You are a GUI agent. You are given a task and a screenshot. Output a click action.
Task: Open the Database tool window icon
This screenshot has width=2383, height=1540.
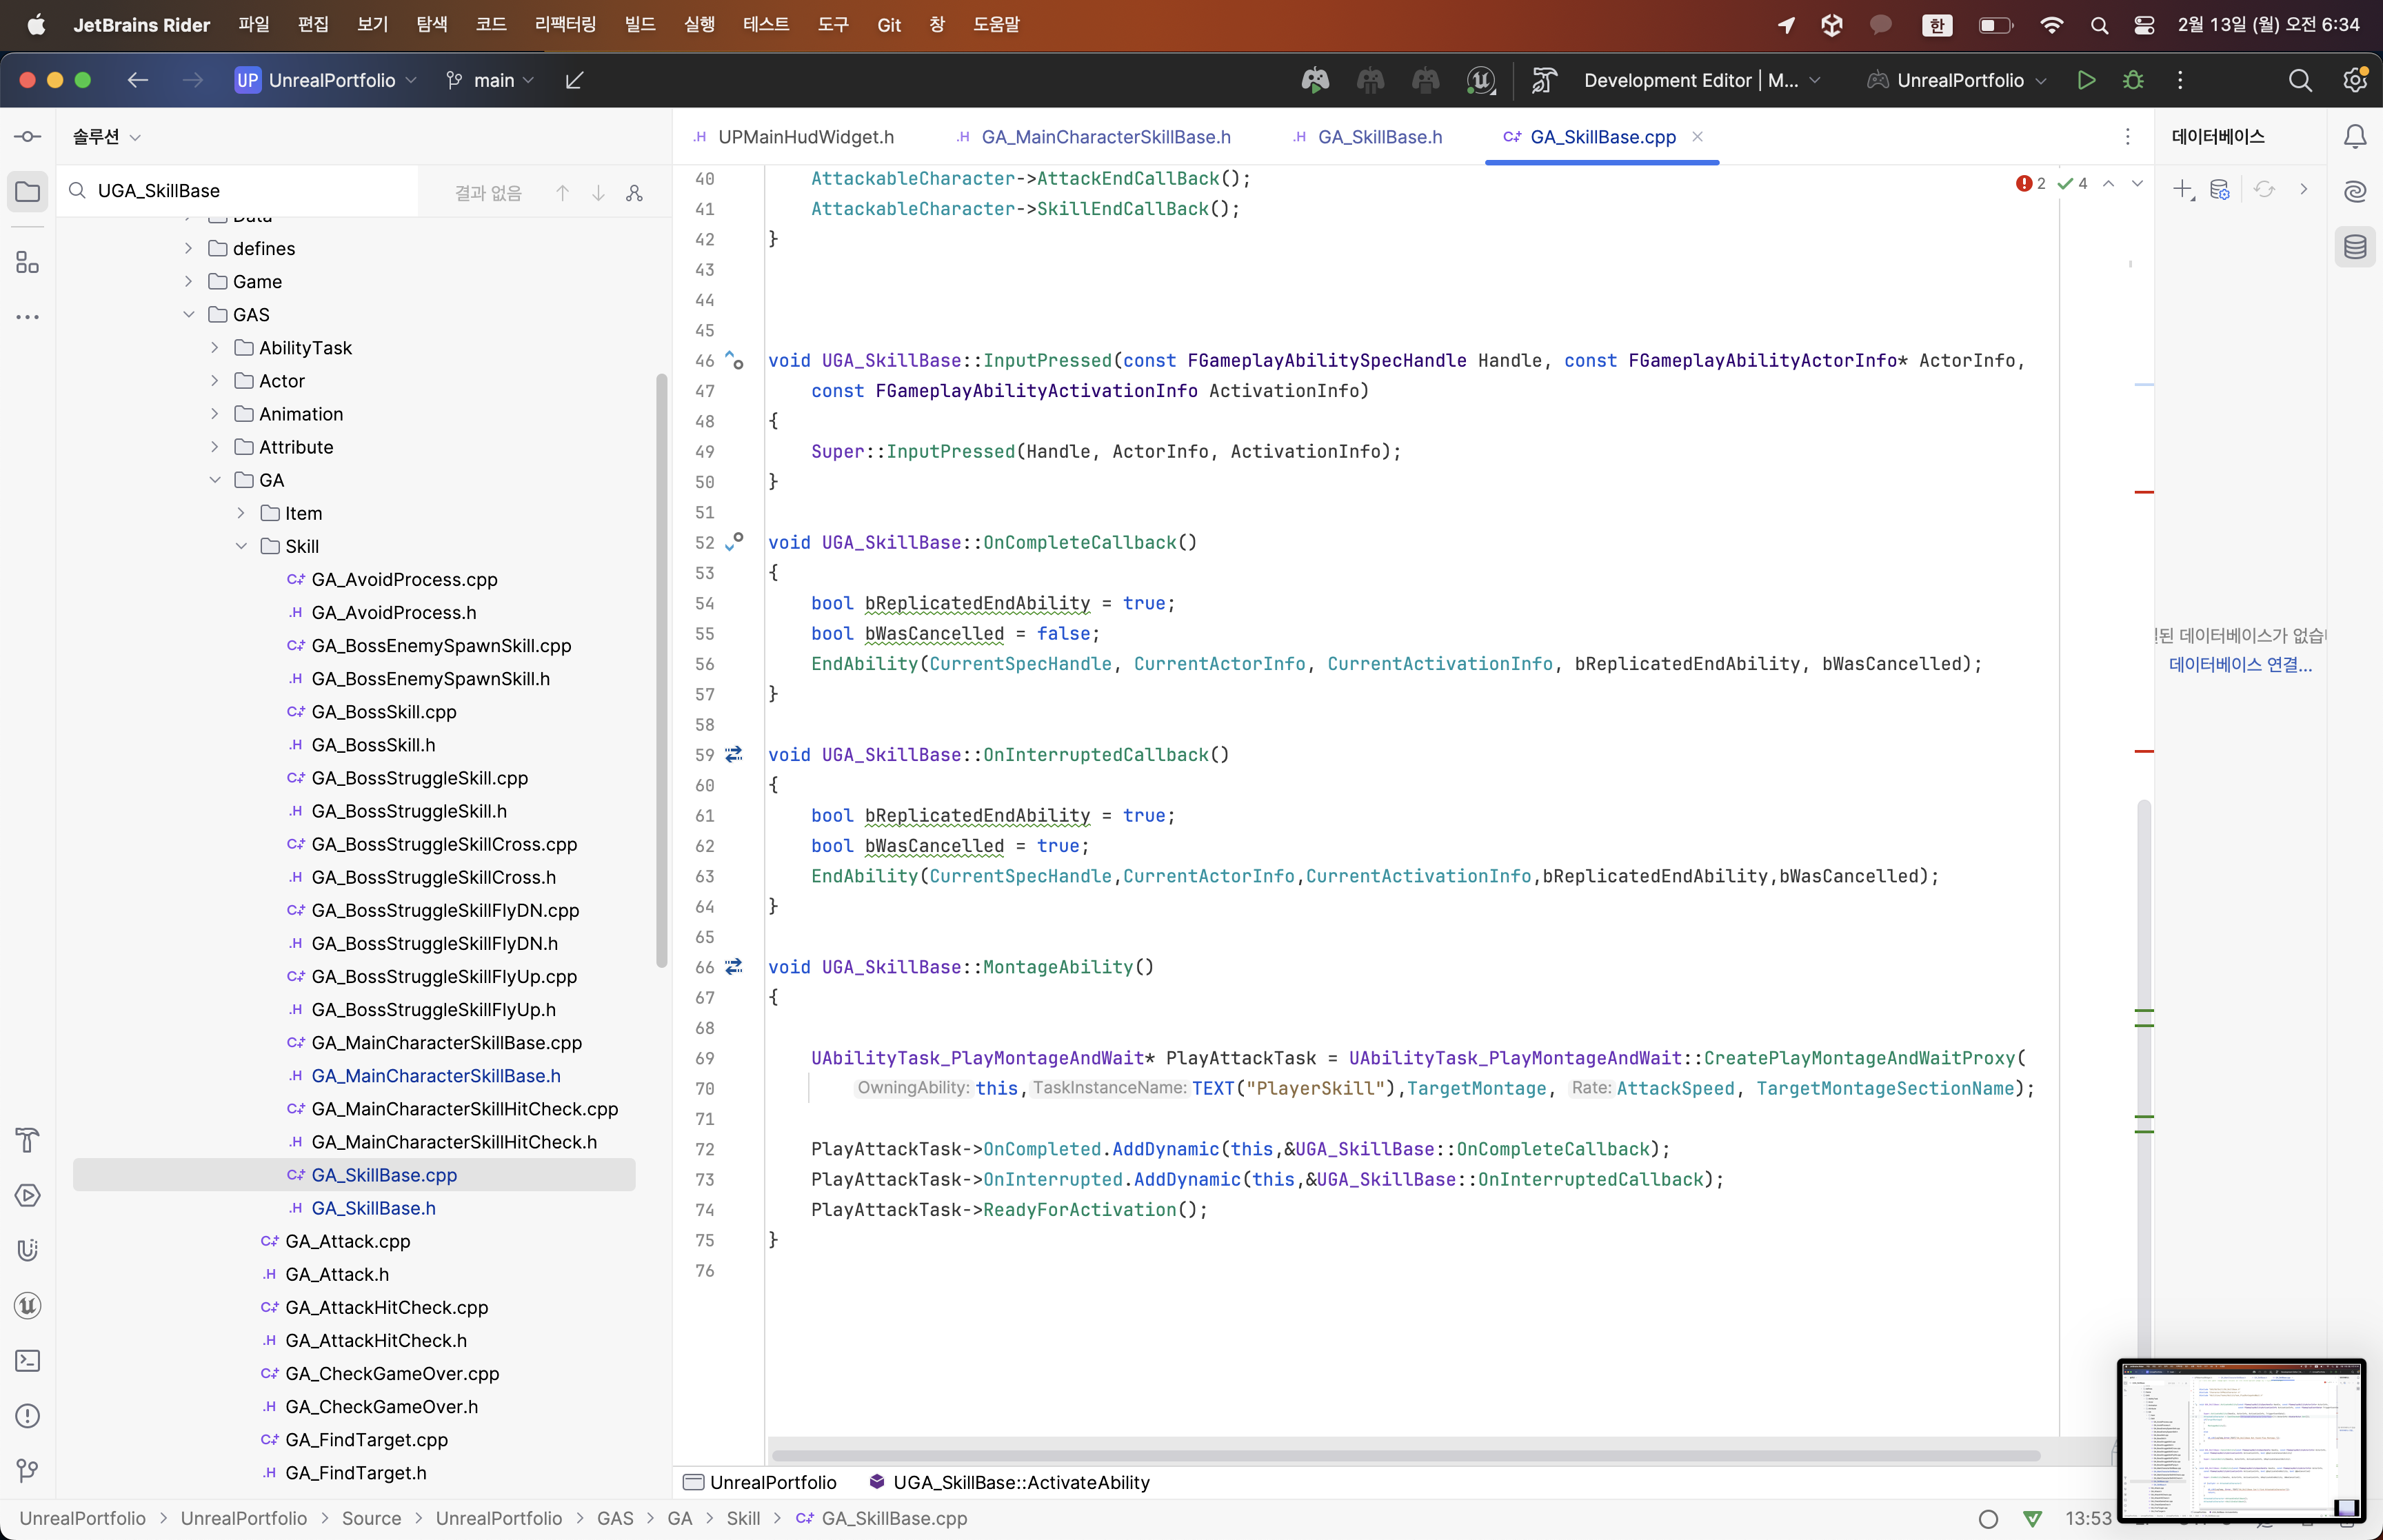tap(2355, 247)
